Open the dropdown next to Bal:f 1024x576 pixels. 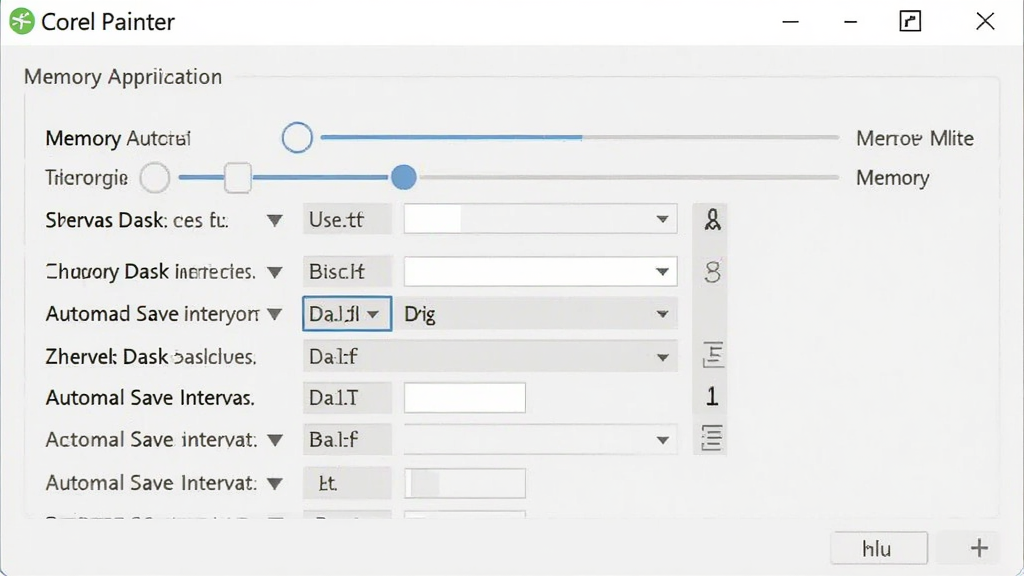click(540, 440)
